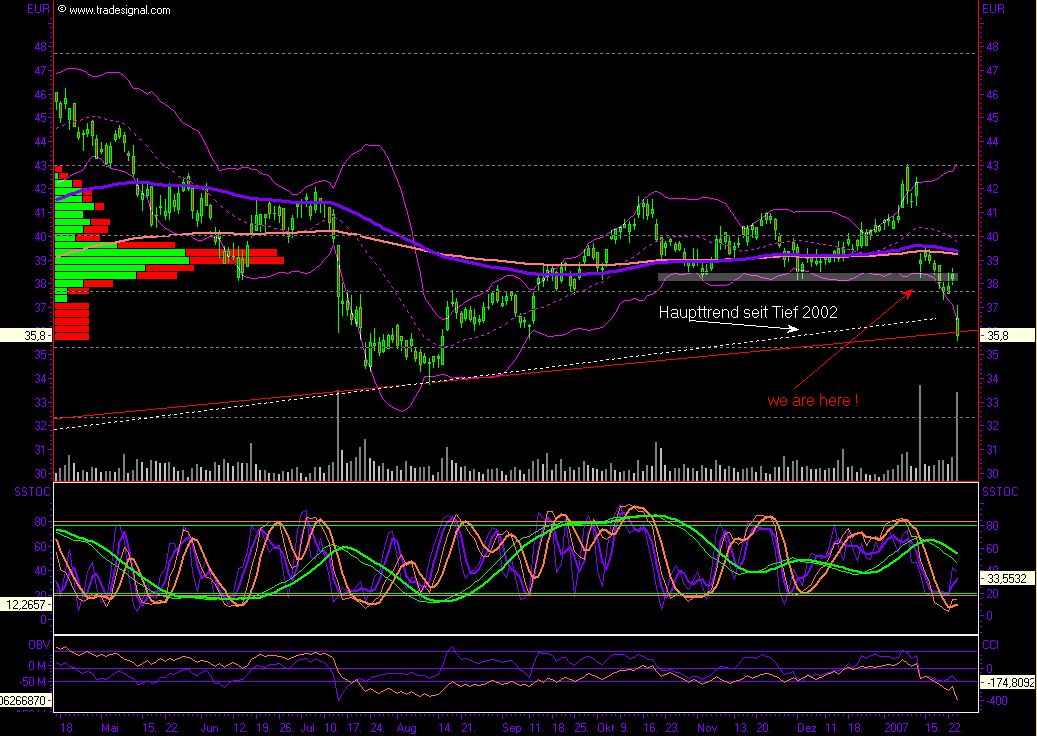The image size is (1037, 736).
Task: Click the gray support zone rectangle near 38
Action: [x=807, y=276]
